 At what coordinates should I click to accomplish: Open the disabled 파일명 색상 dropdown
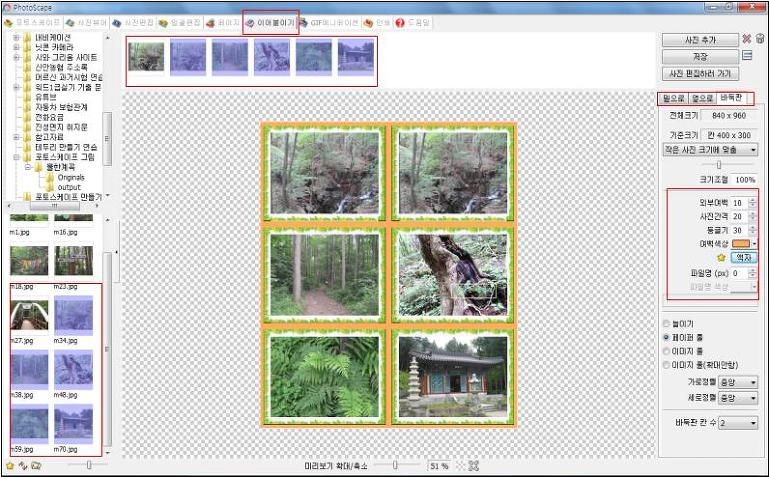pos(743,287)
